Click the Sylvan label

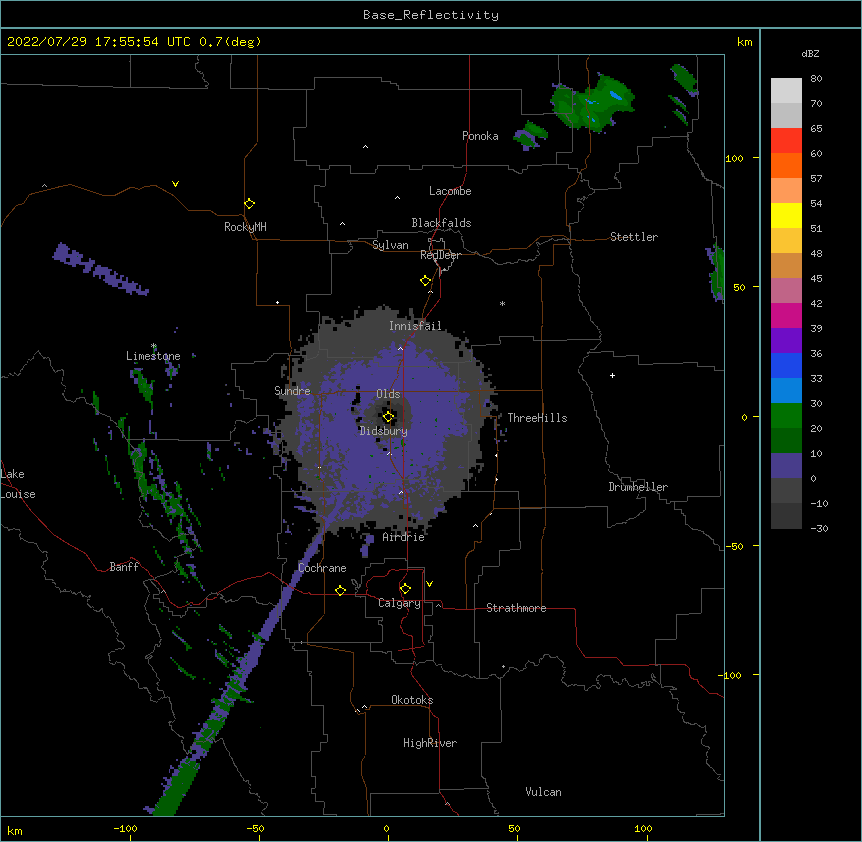(x=390, y=245)
